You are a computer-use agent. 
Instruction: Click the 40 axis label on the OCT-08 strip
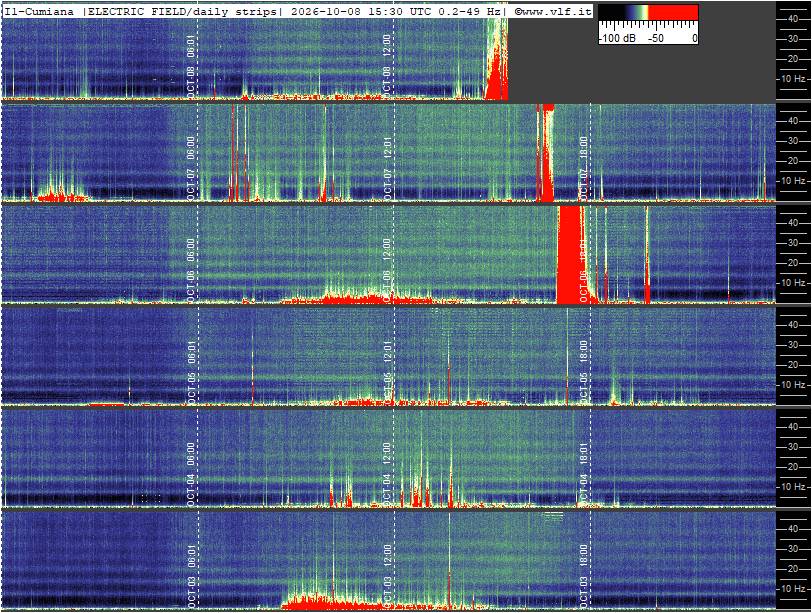pos(793,19)
